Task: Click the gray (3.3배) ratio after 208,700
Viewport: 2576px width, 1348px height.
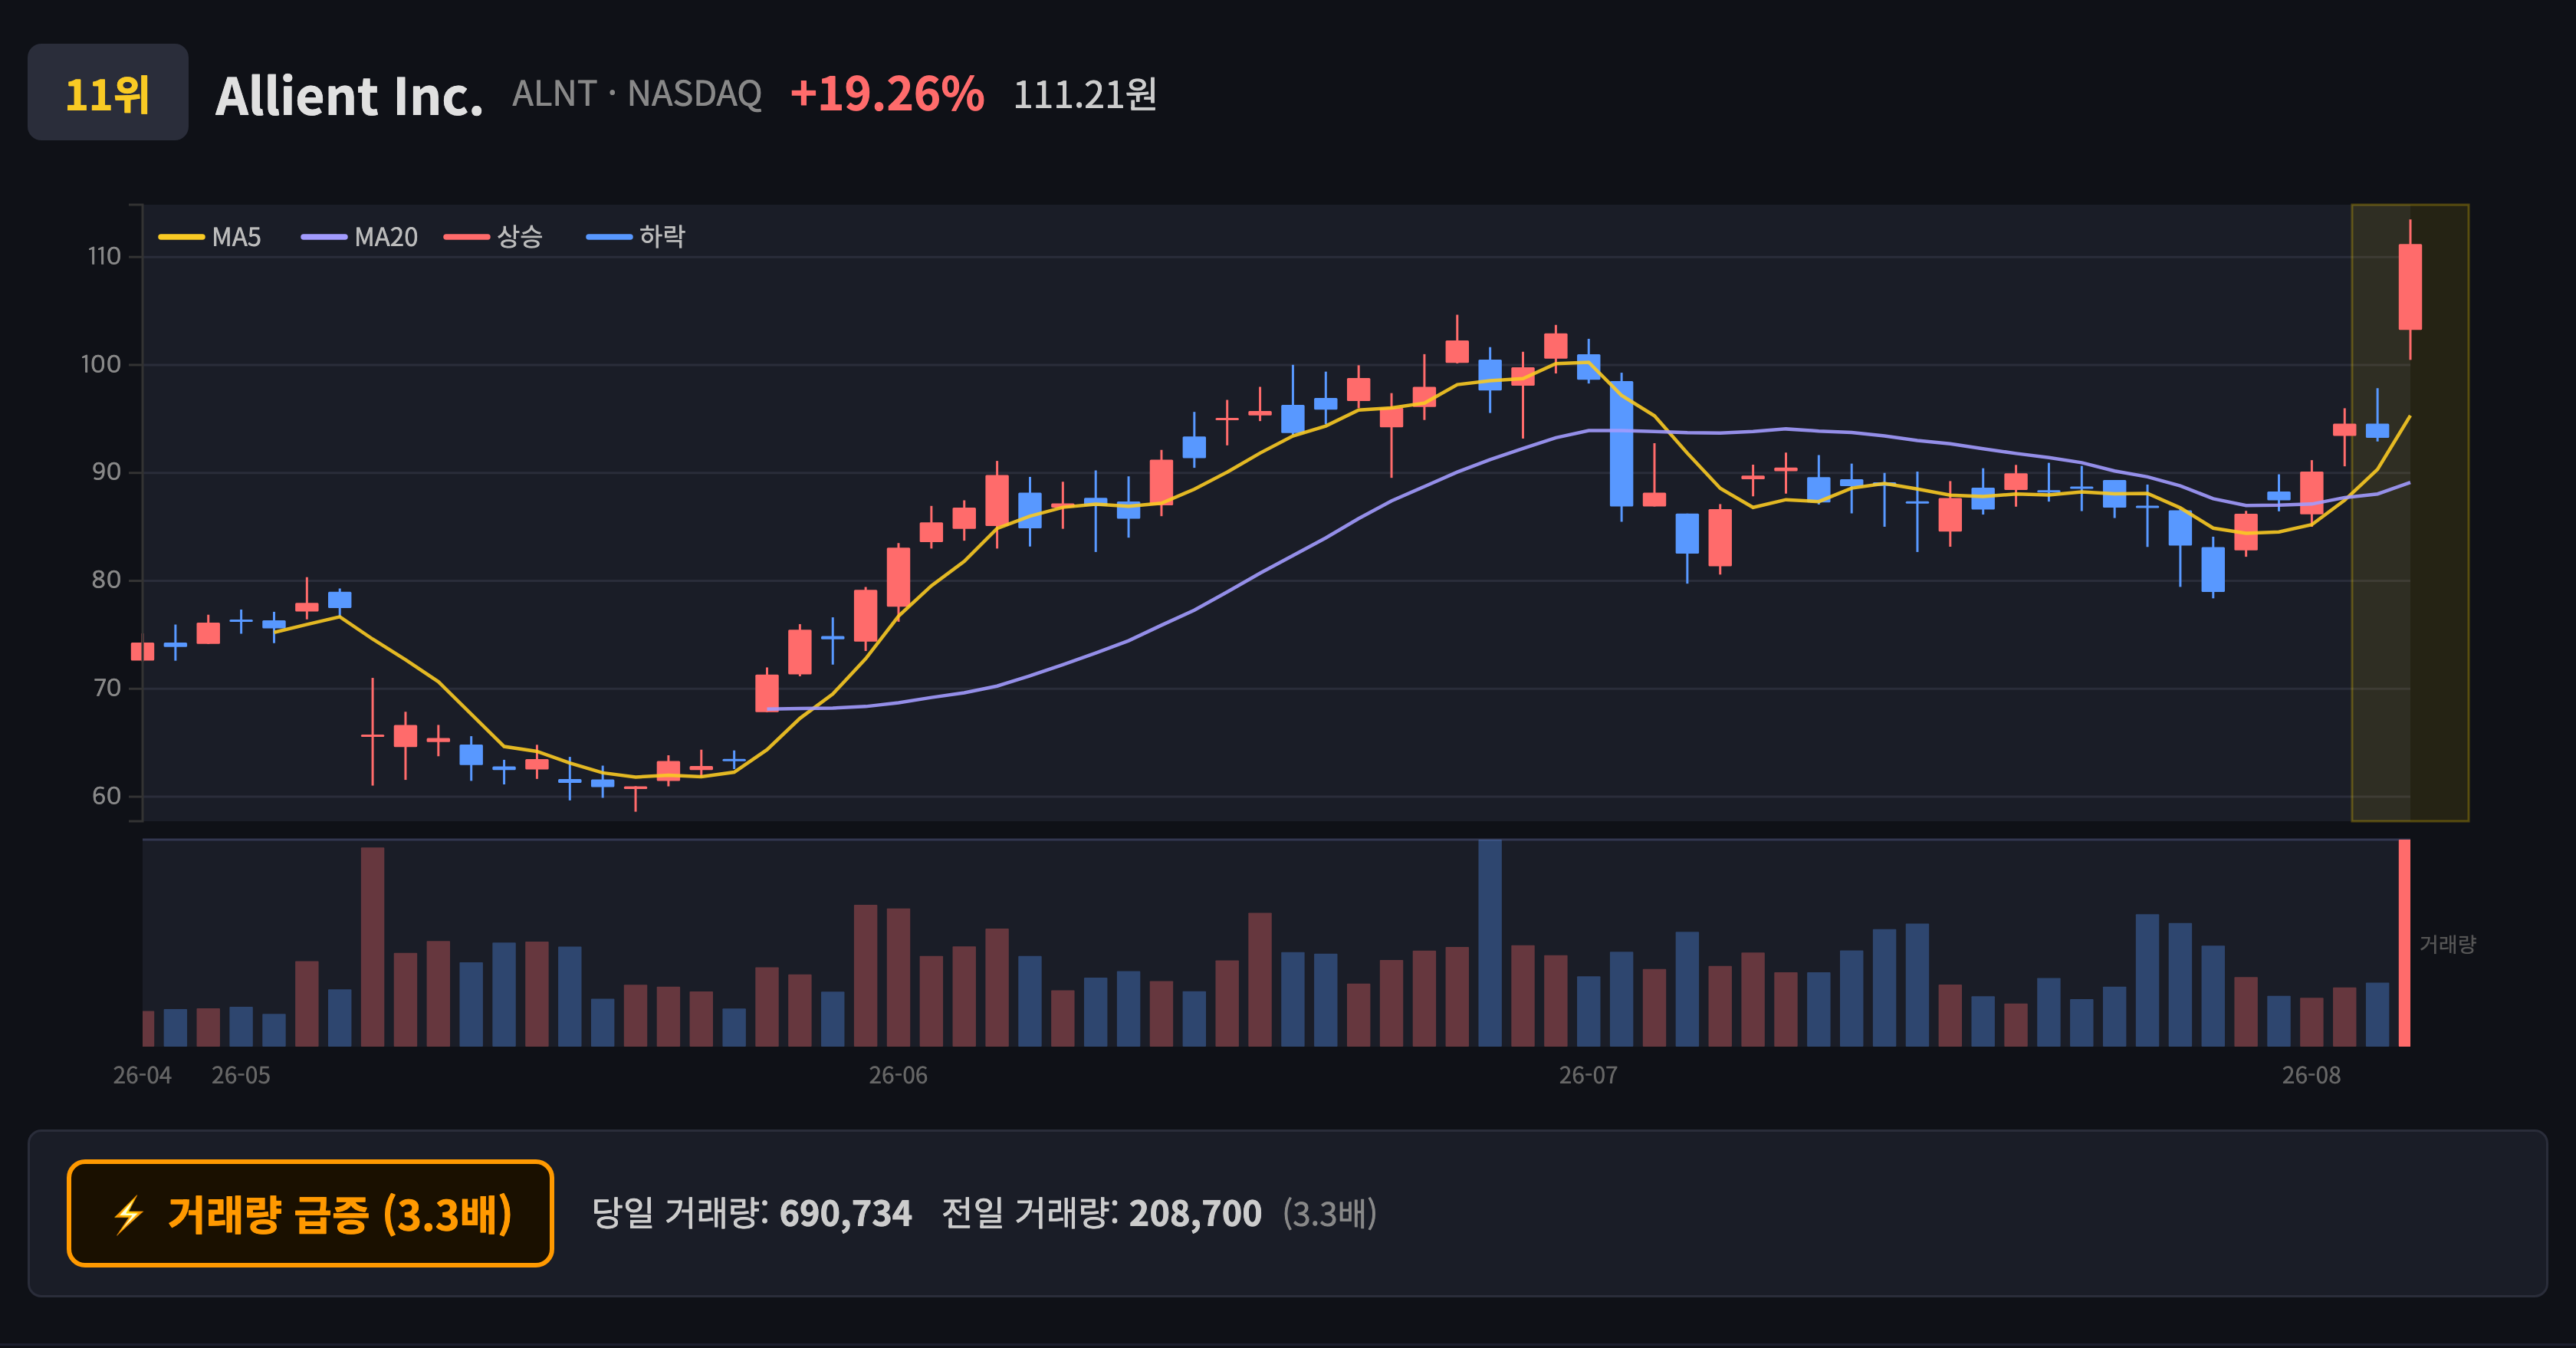Action: [x=1330, y=1213]
